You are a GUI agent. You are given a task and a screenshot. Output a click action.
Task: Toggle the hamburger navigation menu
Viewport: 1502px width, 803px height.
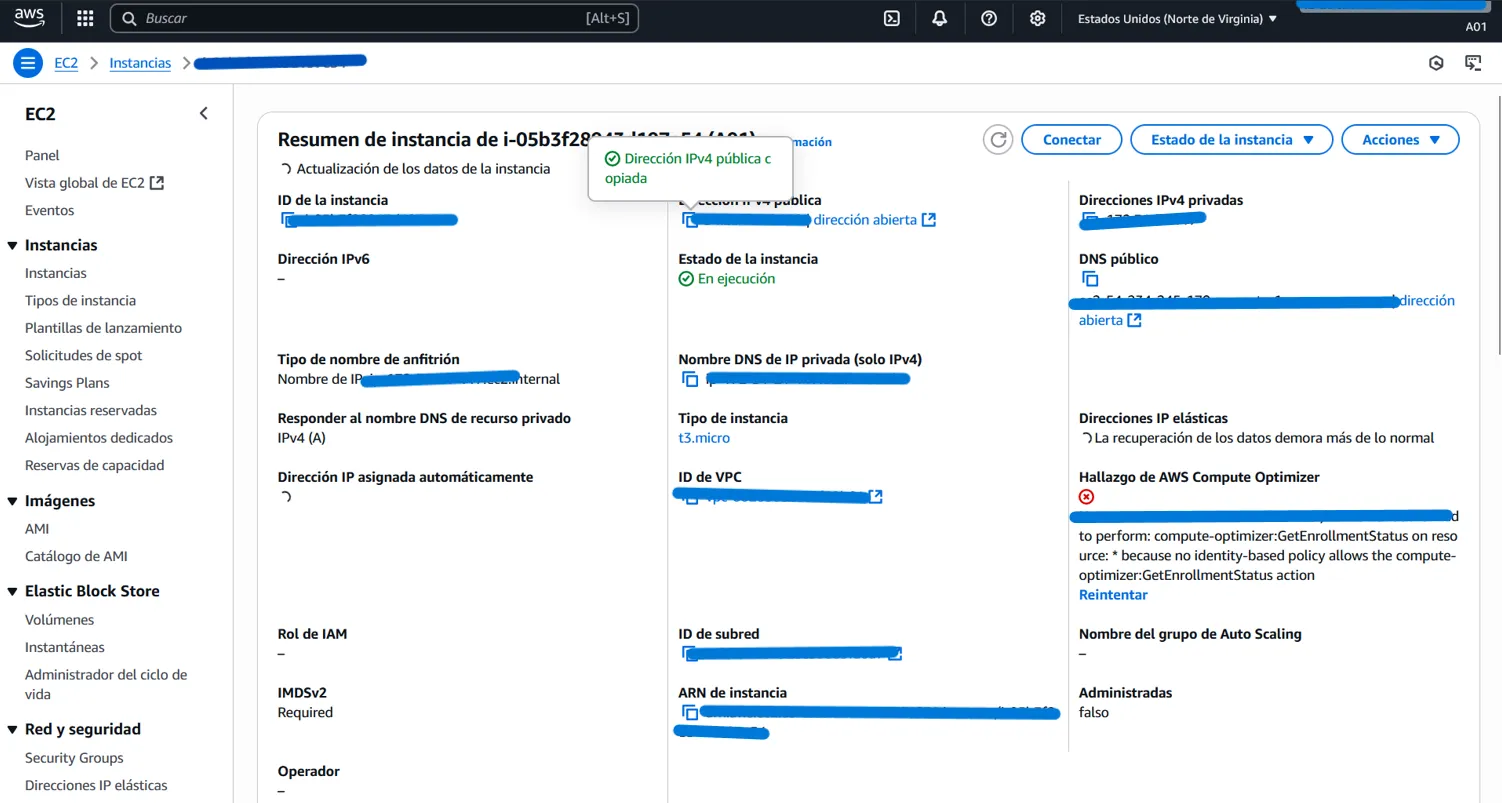point(28,63)
